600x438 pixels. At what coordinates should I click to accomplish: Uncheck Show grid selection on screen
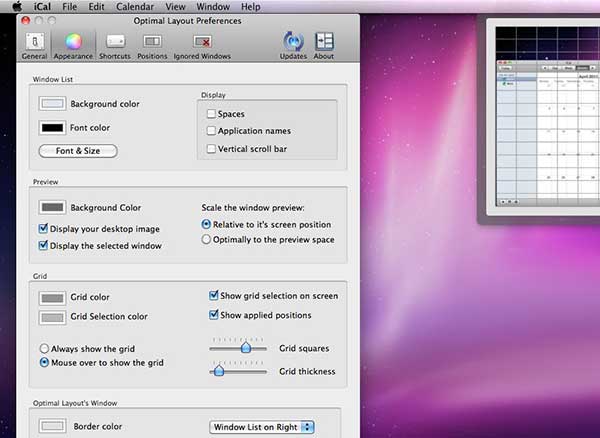tap(214, 296)
